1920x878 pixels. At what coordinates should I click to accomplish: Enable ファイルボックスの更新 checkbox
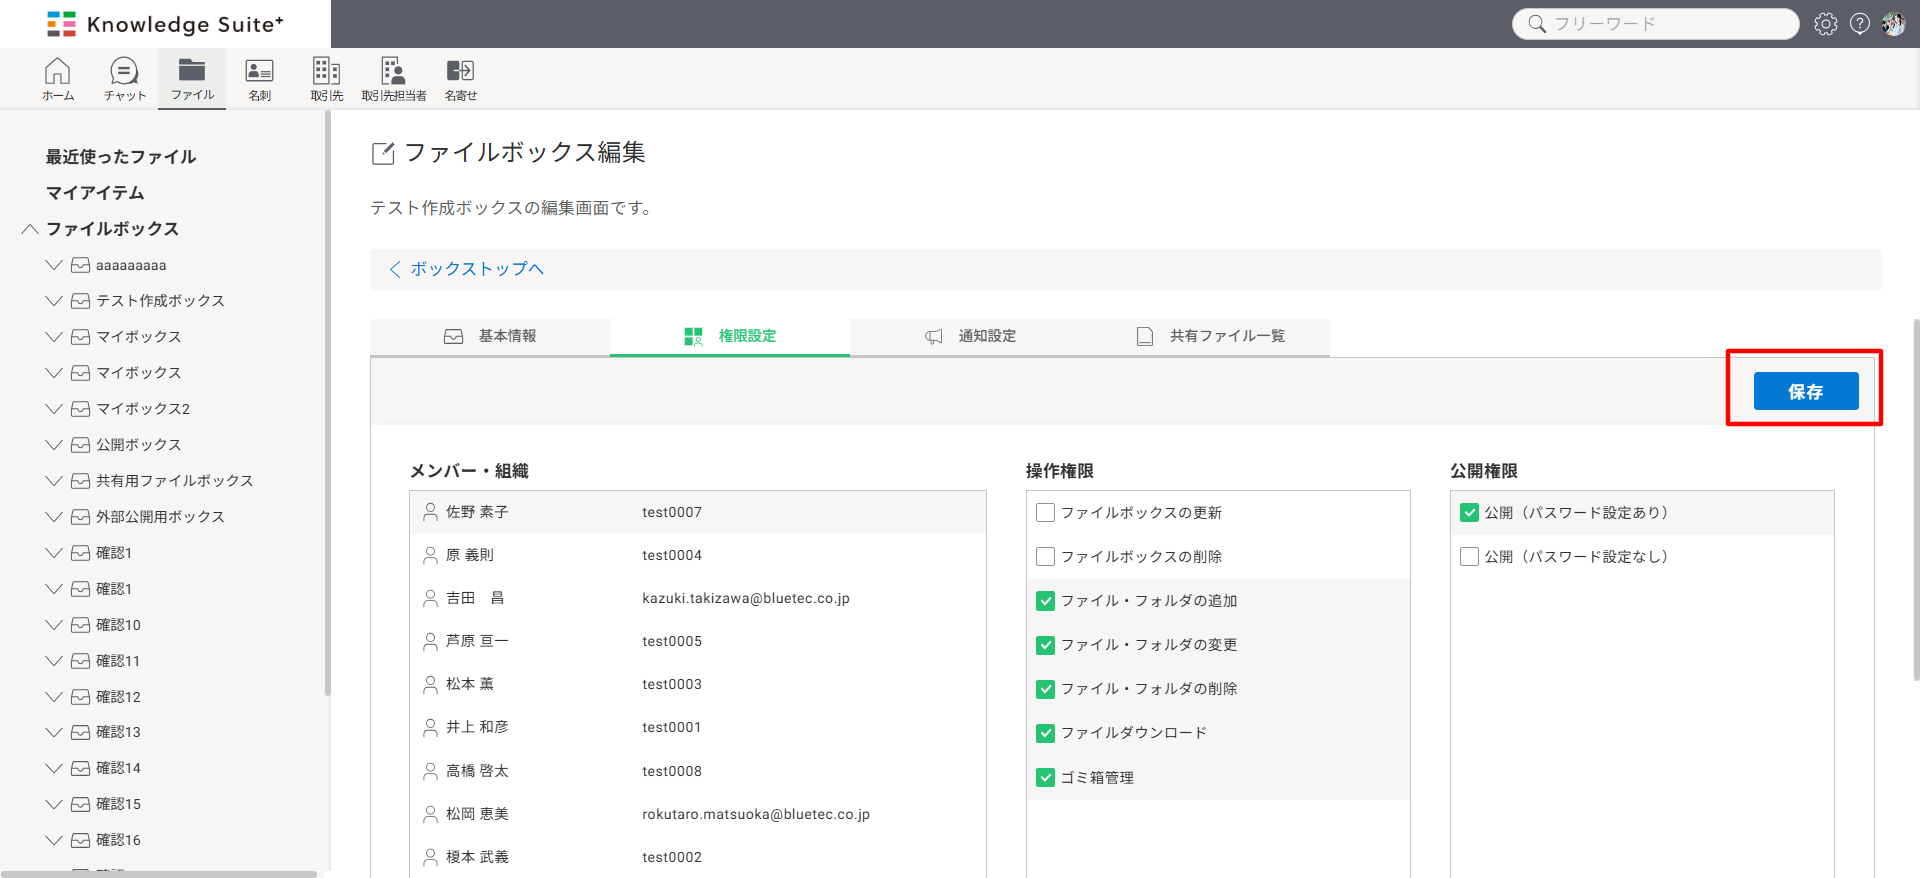(1046, 513)
